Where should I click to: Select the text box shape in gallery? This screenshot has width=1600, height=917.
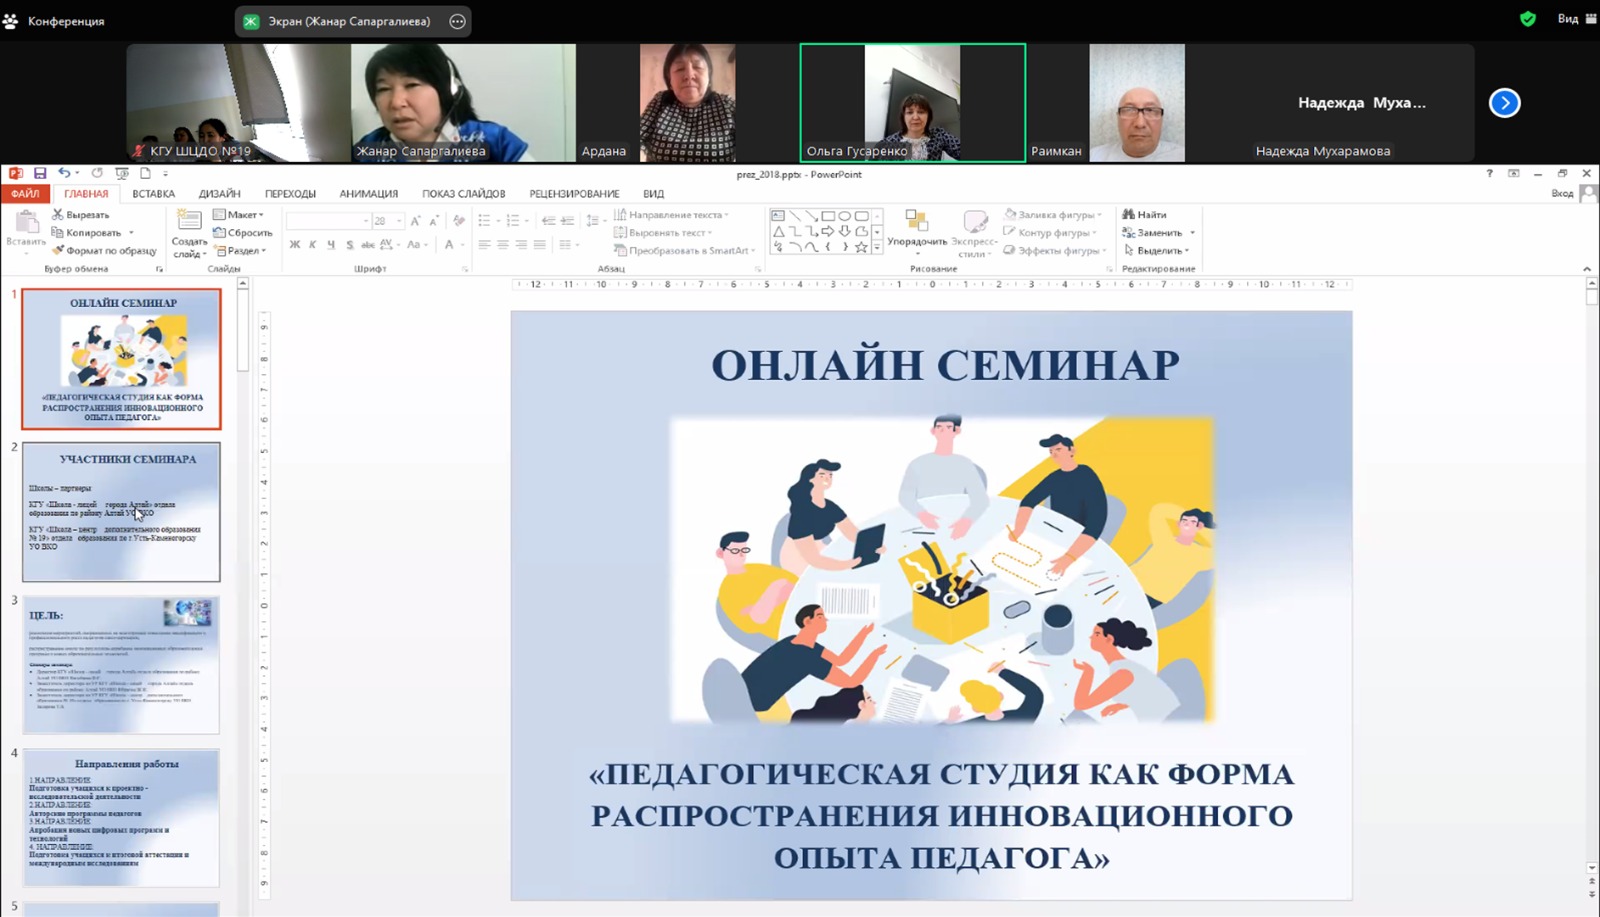click(x=778, y=216)
